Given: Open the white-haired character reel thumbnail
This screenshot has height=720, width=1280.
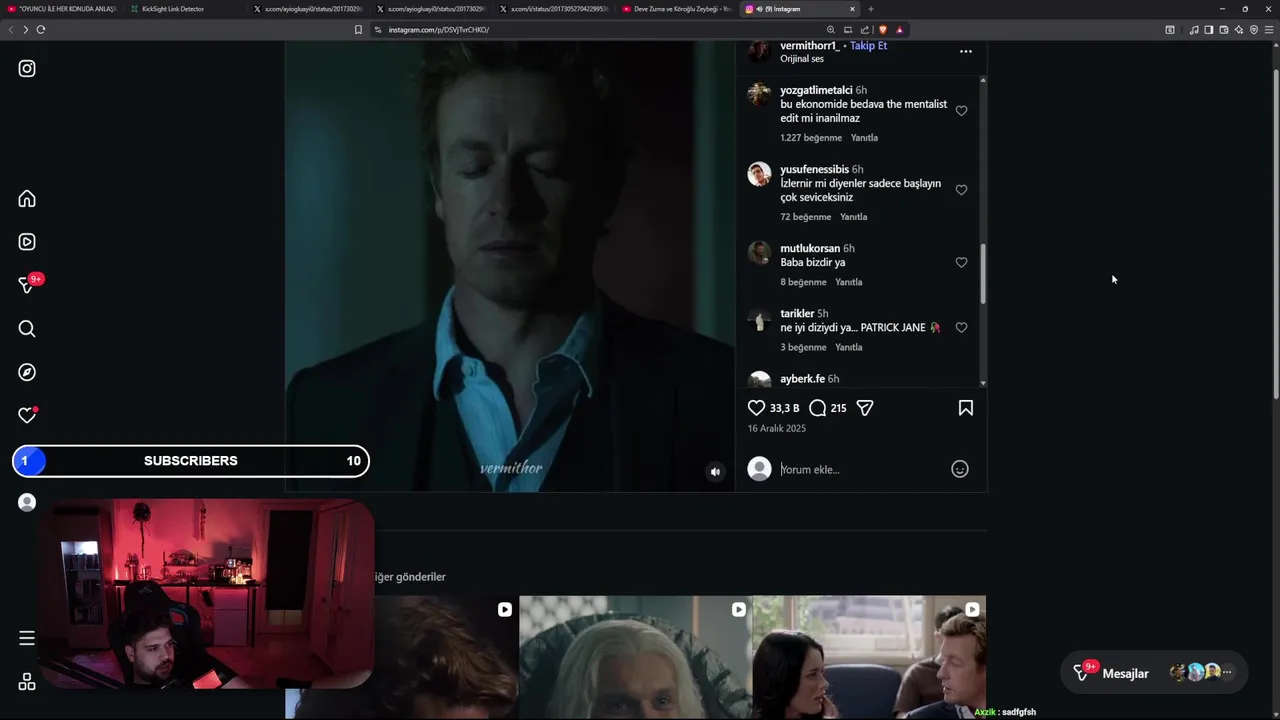Looking at the screenshot, I should (x=635, y=657).
